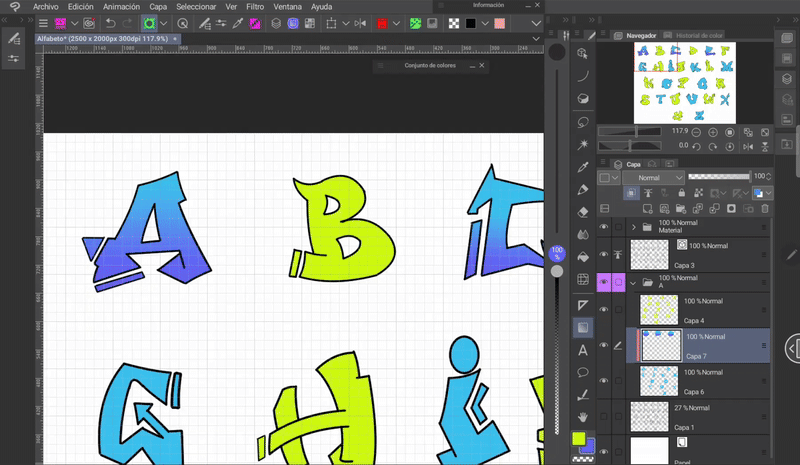
Task: Switch to the Historial de color tab
Action: [699, 36]
